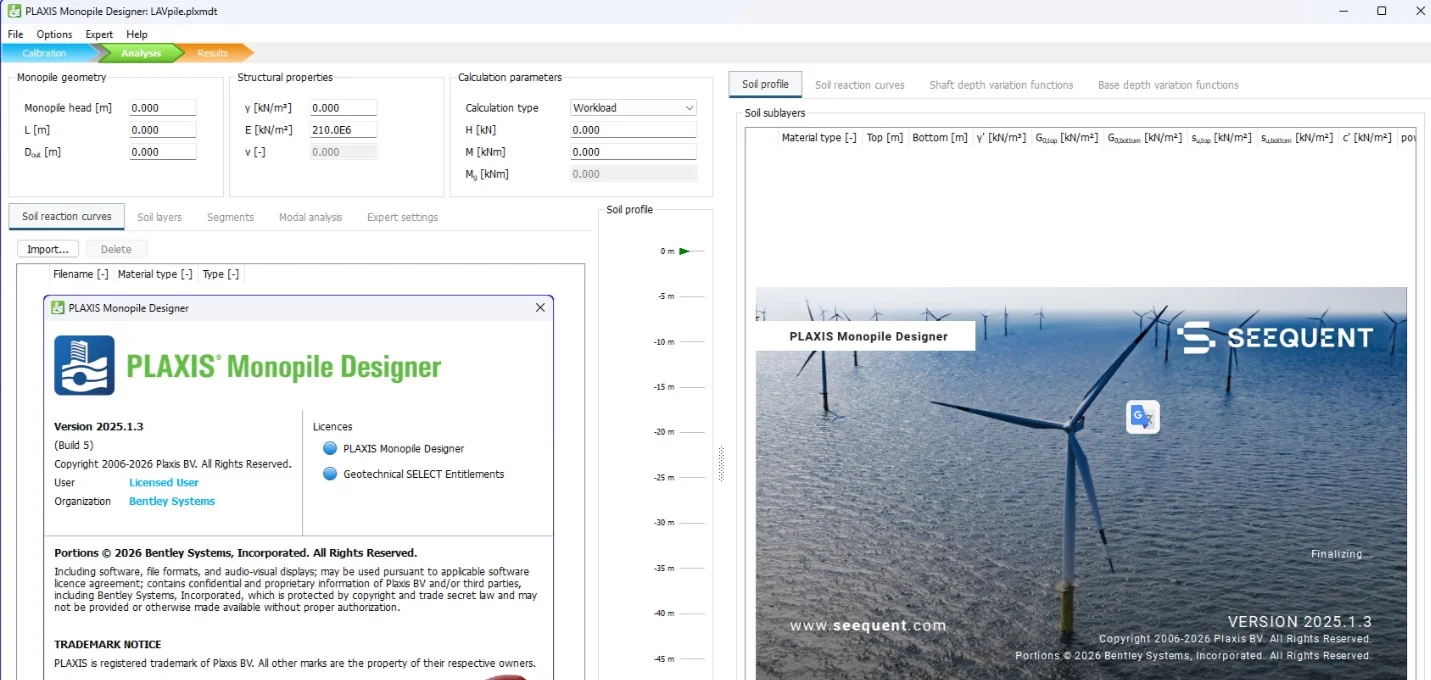
Task: Click the Import... button
Action: (x=48, y=249)
